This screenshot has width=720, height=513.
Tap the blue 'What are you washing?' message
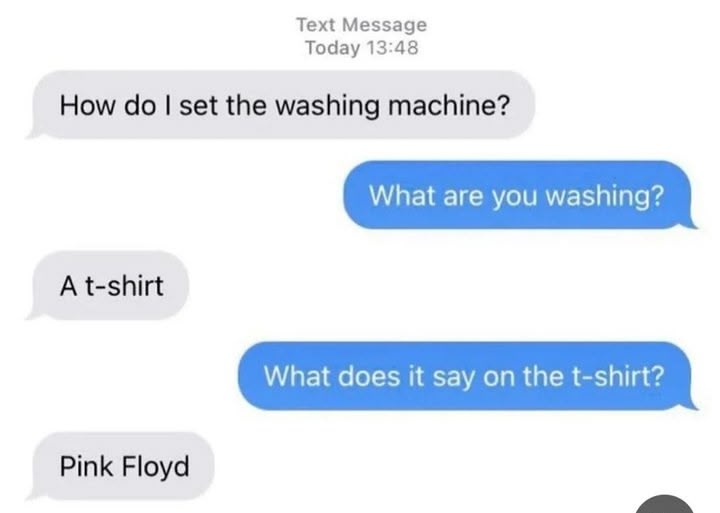(519, 195)
